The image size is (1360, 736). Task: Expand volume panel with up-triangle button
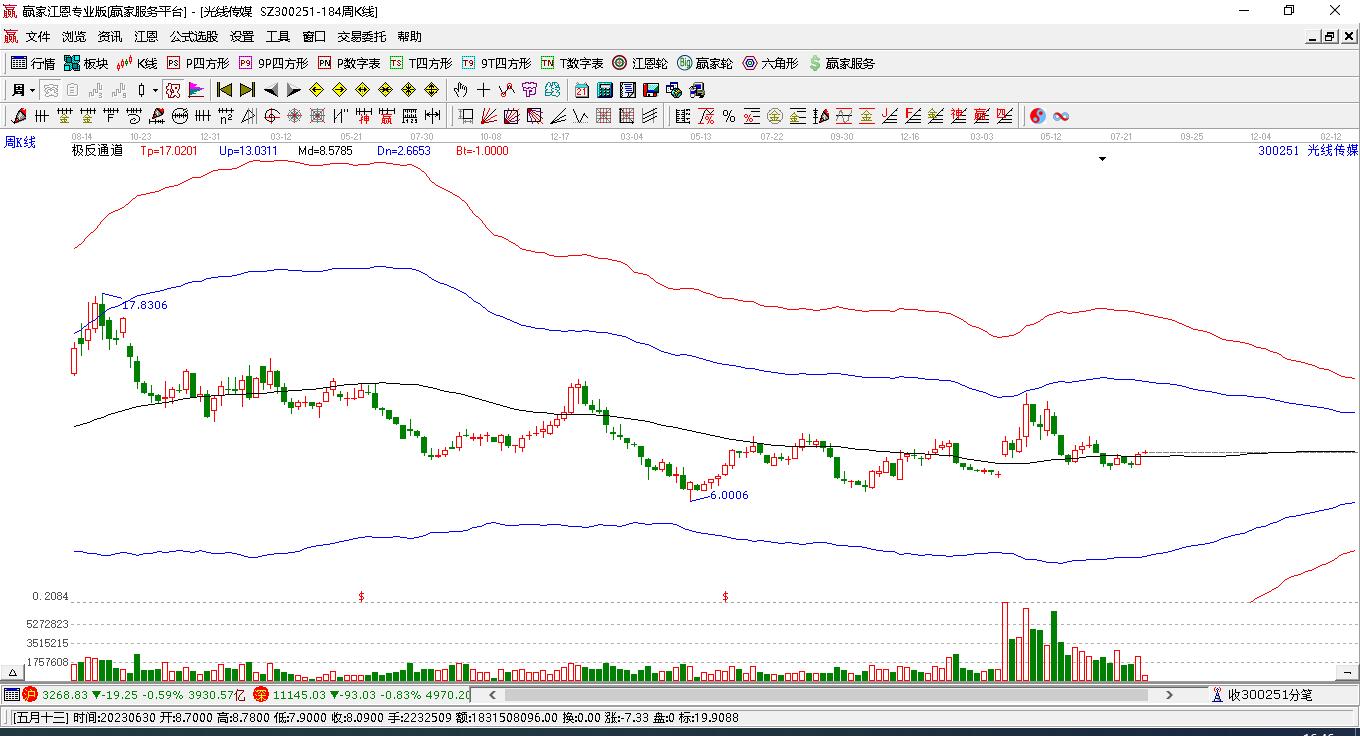coord(14,673)
